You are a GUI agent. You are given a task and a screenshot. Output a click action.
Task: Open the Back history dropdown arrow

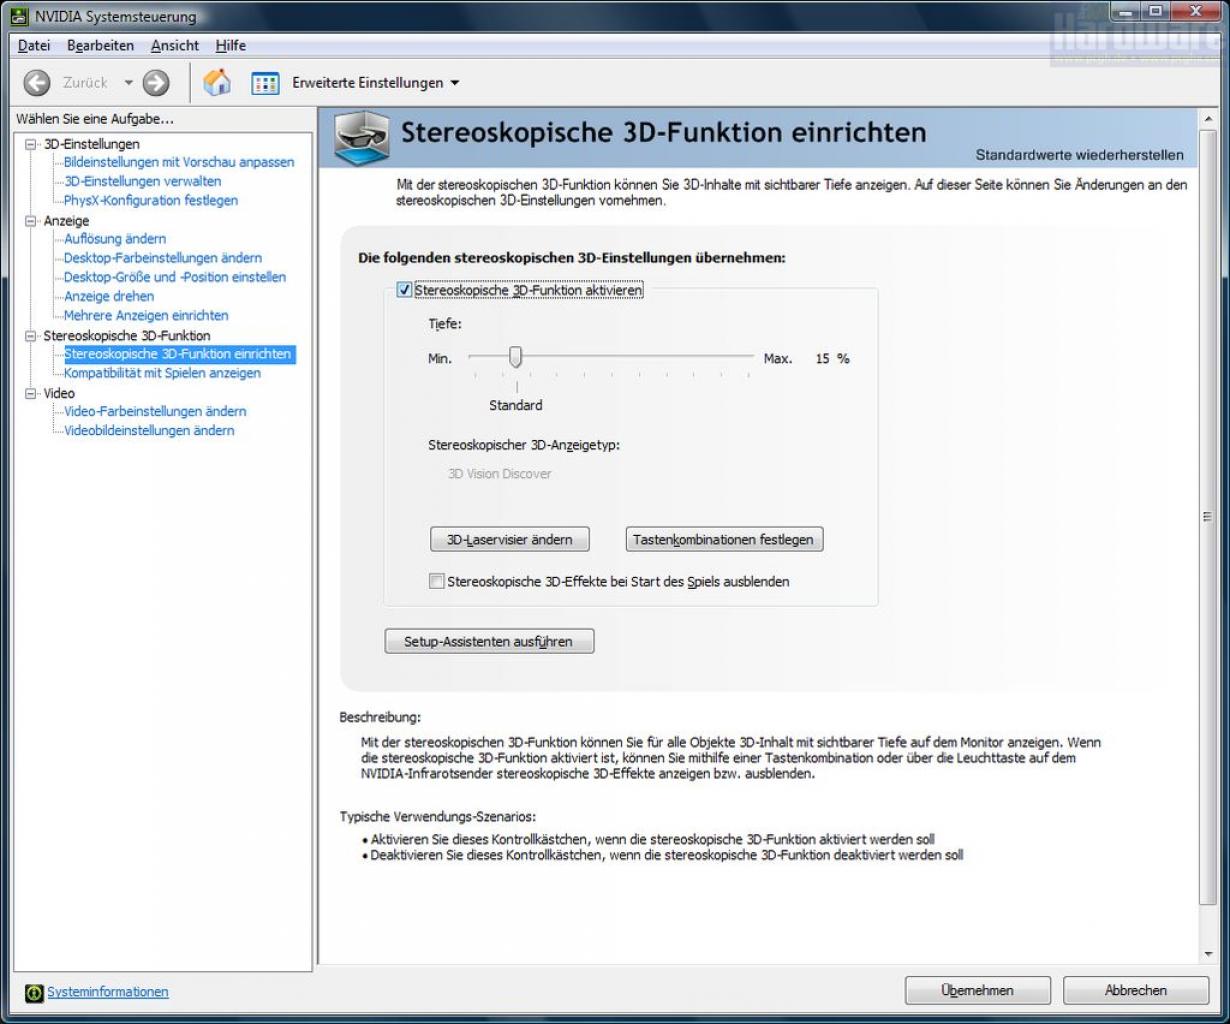[128, 83]
